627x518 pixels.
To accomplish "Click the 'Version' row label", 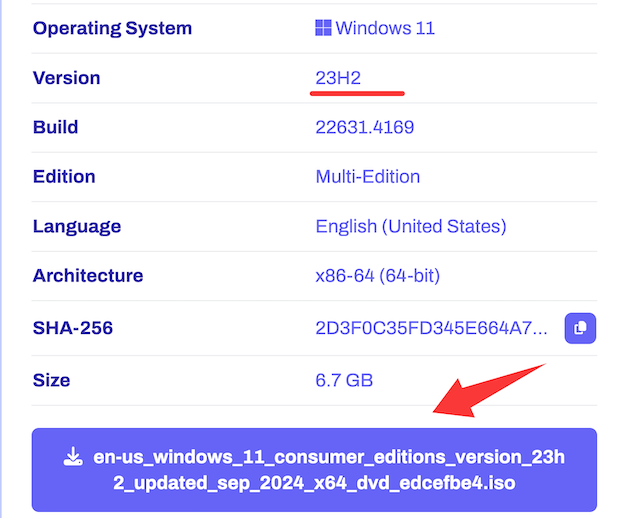I will pyautogui.click(x=66, y=78).
